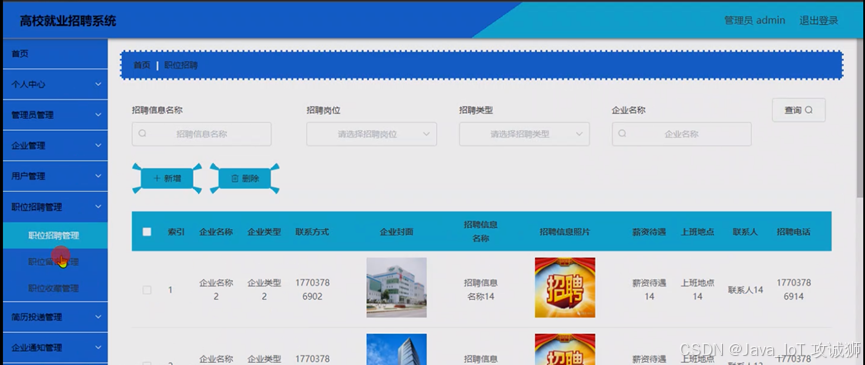The image size is (865, 365).
Task: Click the search icon in 招聘信息名称 field
Action: (x=142, y=133)
